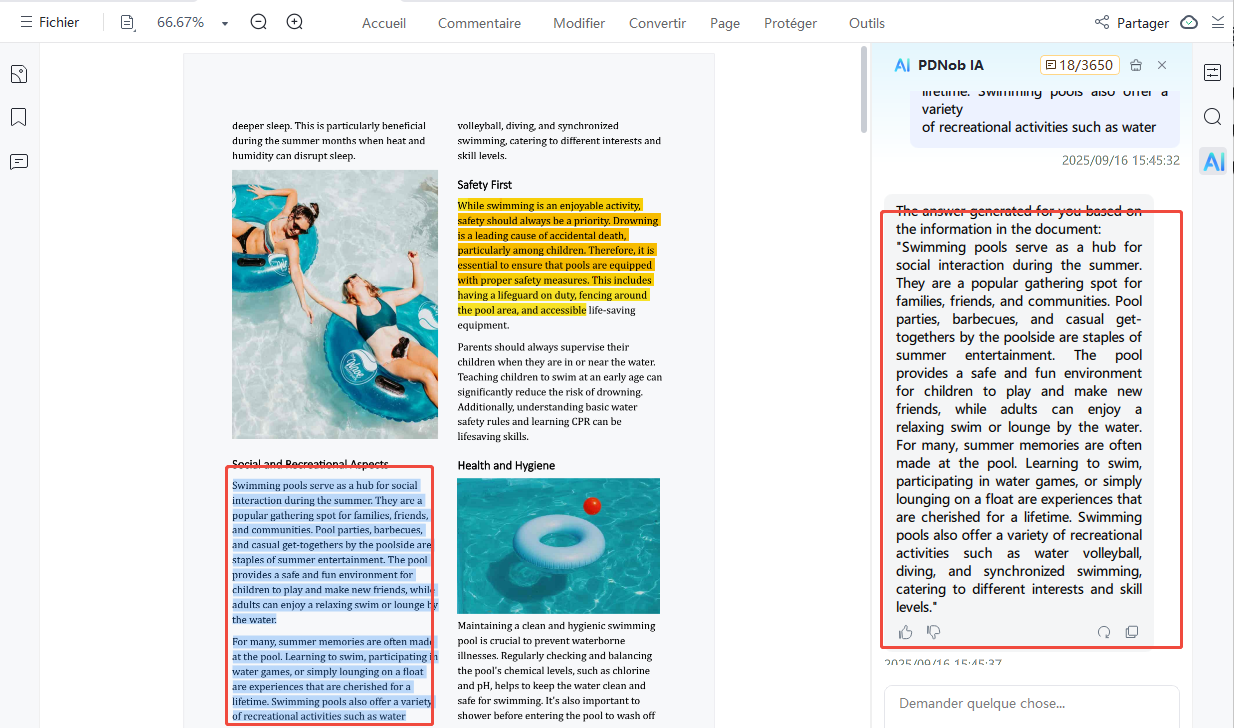Click the thumbs down icon under AI answer
The image size is (1234, 728).
(934, 632)
